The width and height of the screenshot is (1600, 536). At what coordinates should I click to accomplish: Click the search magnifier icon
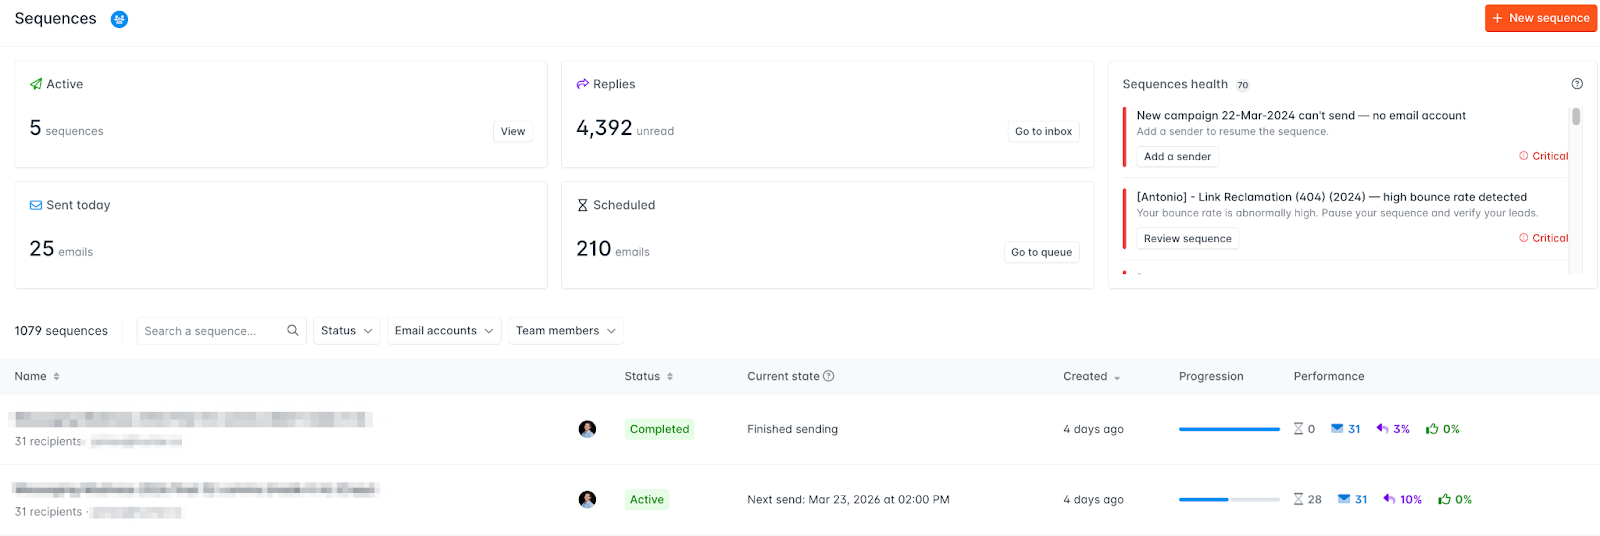[293, 330]
